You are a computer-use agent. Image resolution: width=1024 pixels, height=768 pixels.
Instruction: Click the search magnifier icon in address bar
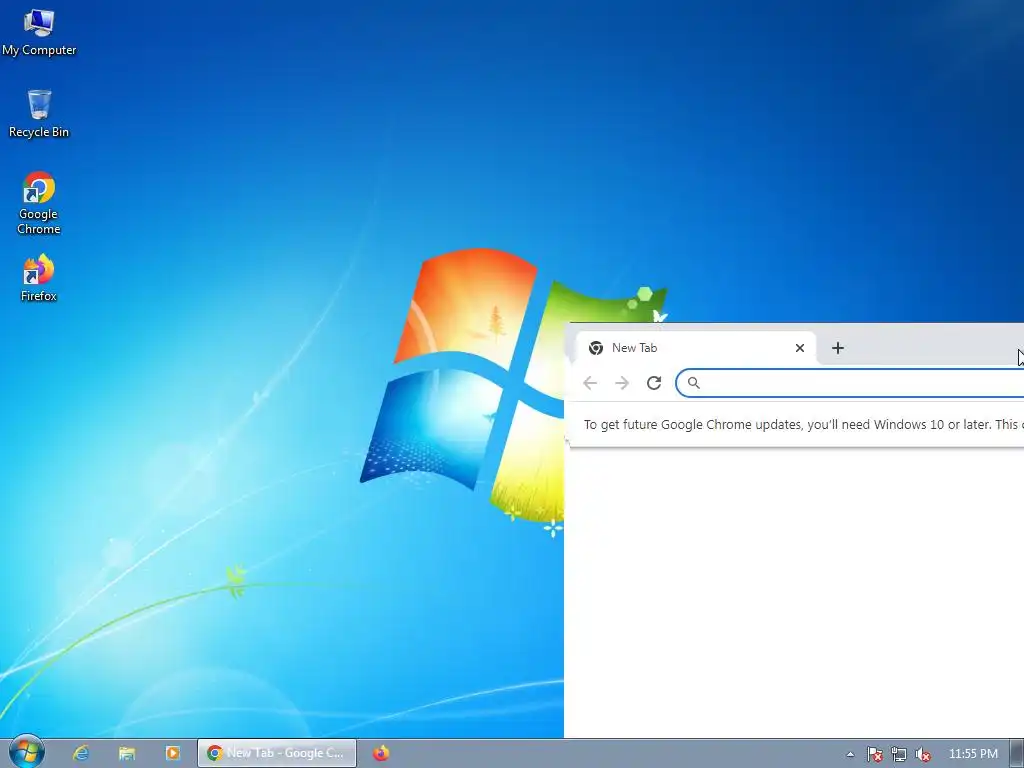(x=694, y=383)
